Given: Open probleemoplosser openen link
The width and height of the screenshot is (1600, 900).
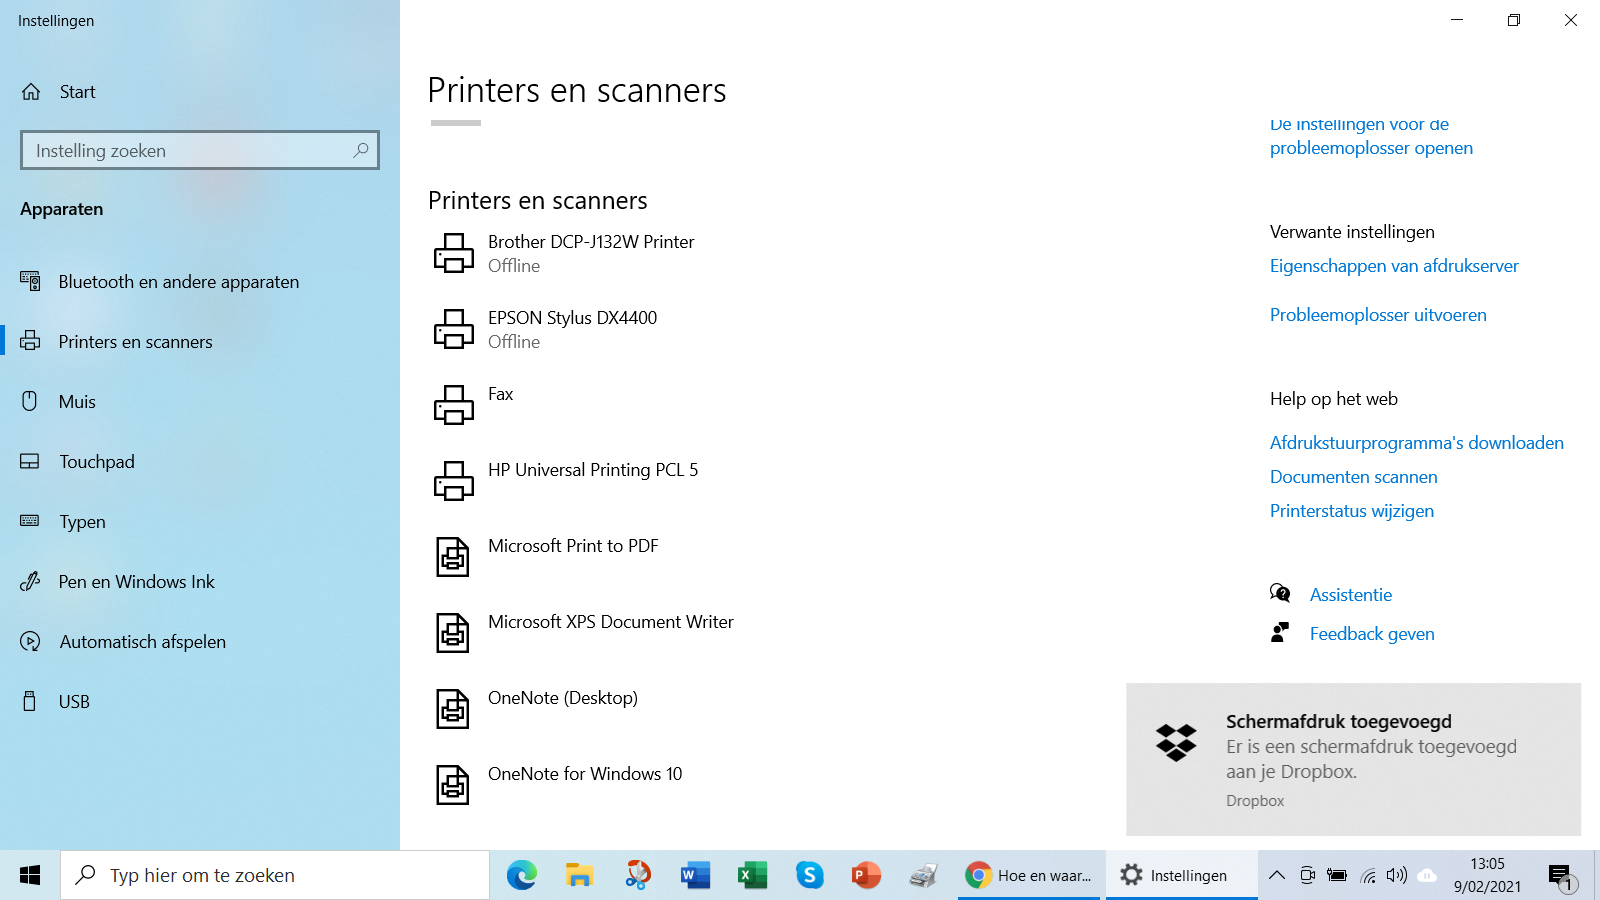Looking at the screenshot, I should (x=1371, y=148).
